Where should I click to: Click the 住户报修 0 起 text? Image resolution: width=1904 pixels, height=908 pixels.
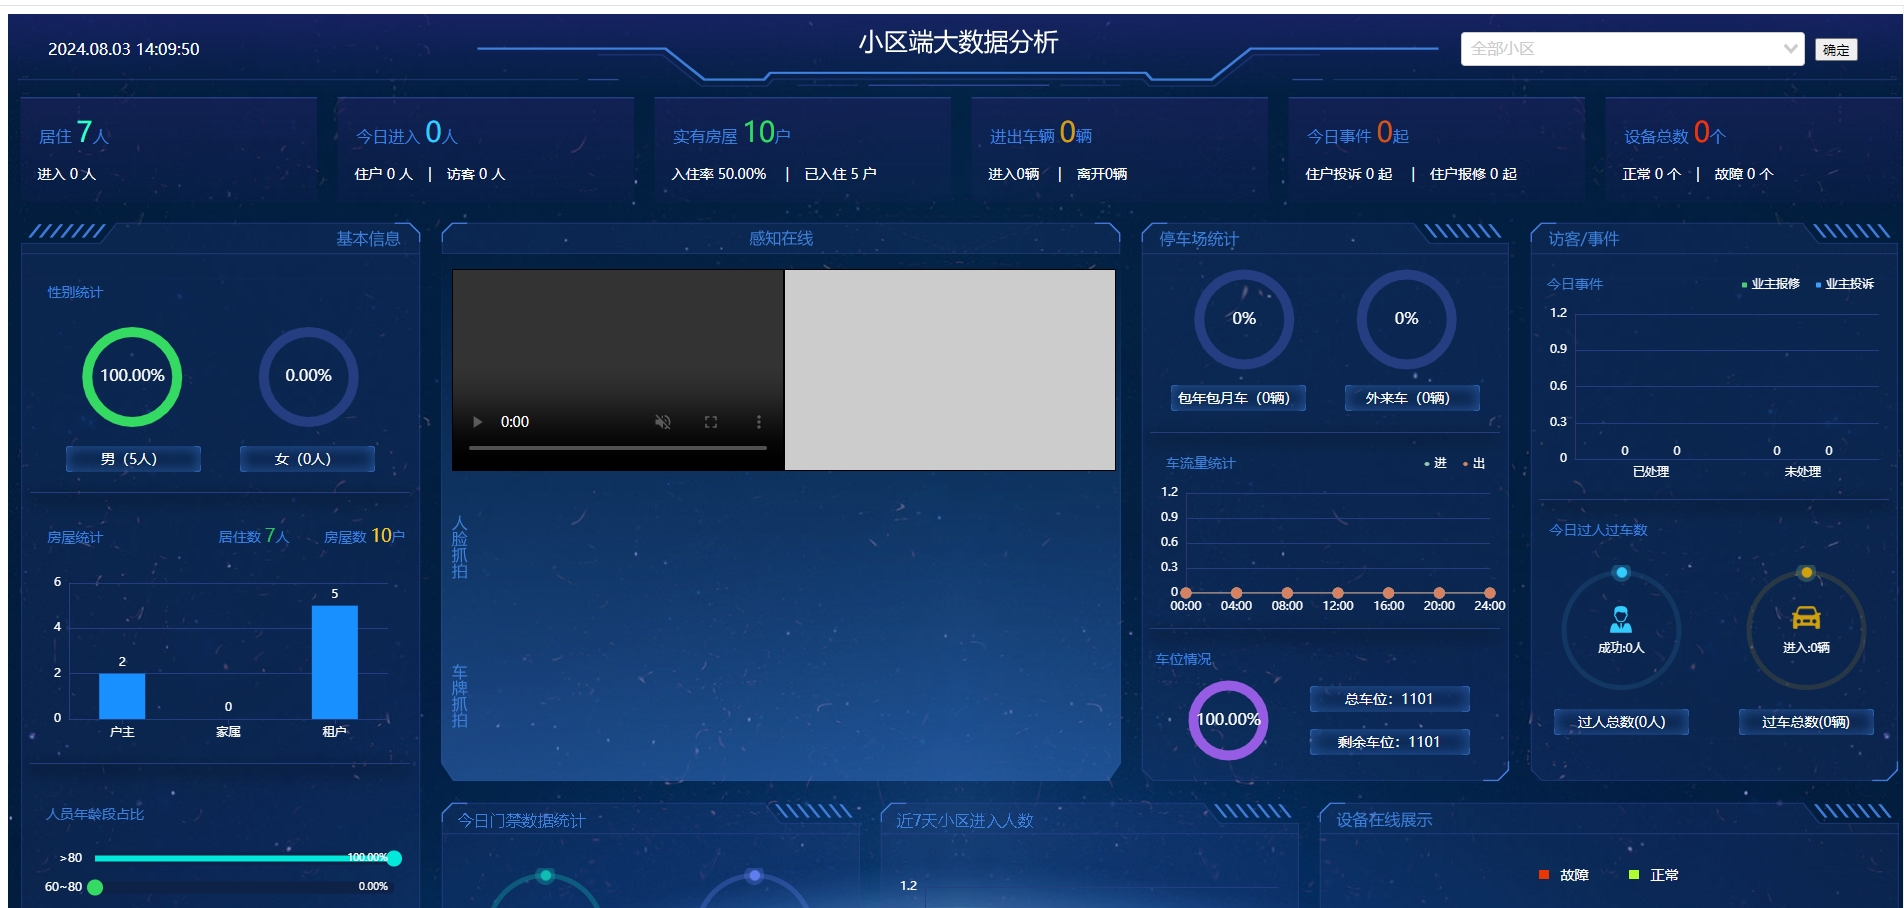click(1473, 174)
